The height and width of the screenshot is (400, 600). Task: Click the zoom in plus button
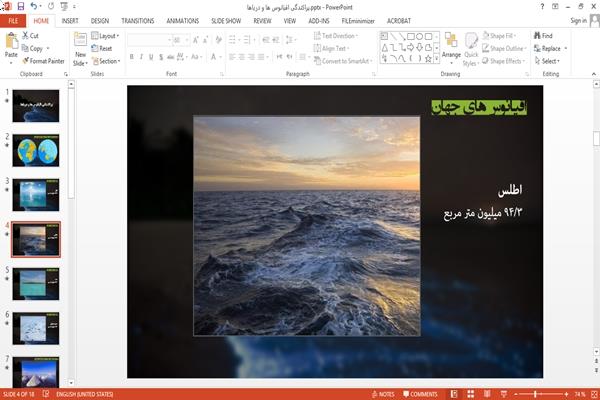coord(566,394)
